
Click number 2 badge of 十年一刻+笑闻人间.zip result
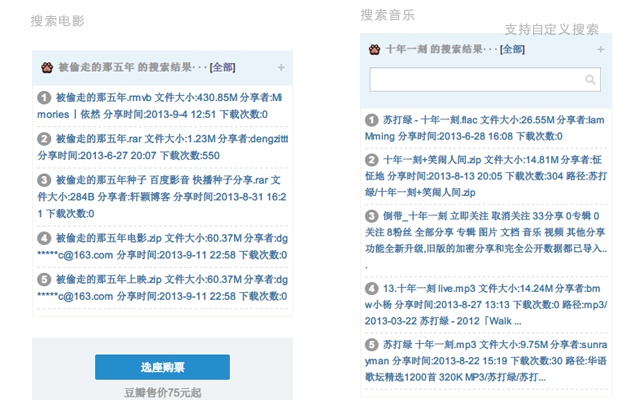373,160
